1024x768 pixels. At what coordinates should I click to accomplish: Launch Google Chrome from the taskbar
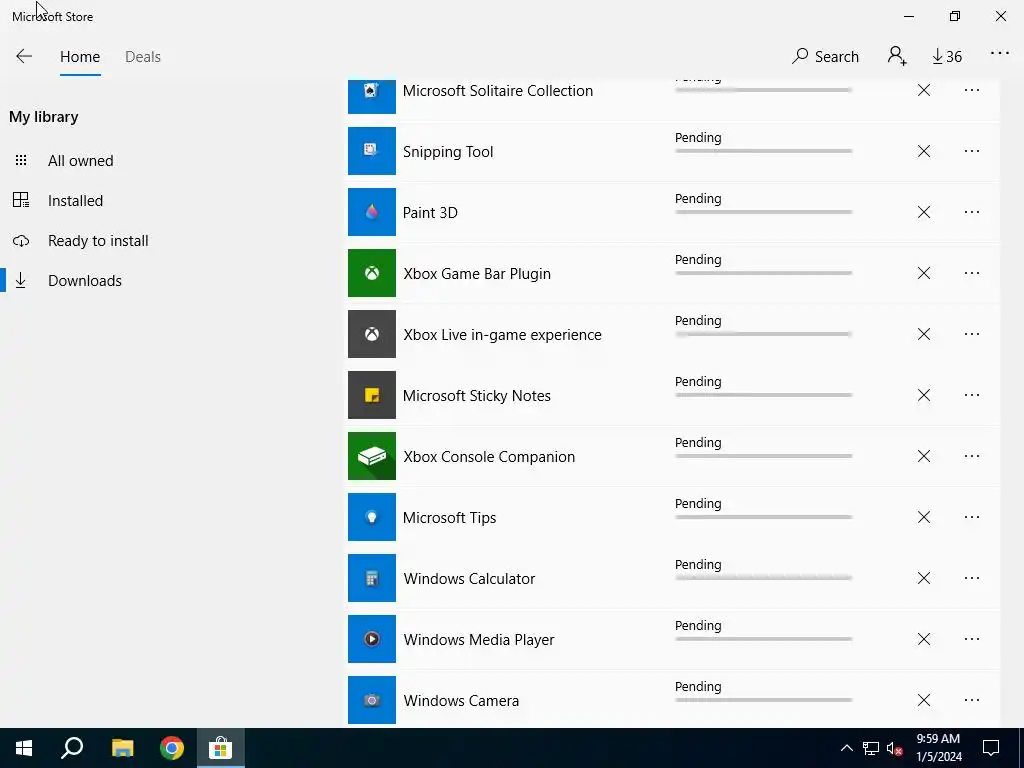[x=172, y=748]
